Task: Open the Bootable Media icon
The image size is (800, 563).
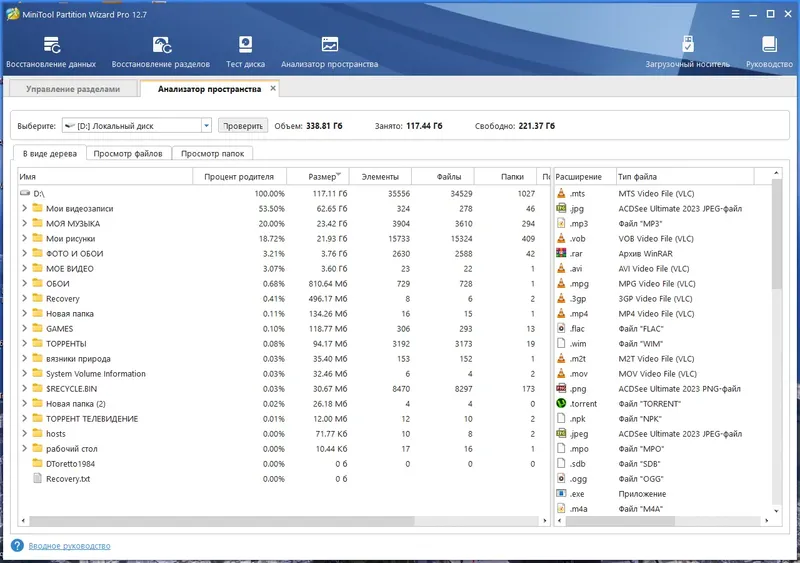Action: (x=689, y=45)
